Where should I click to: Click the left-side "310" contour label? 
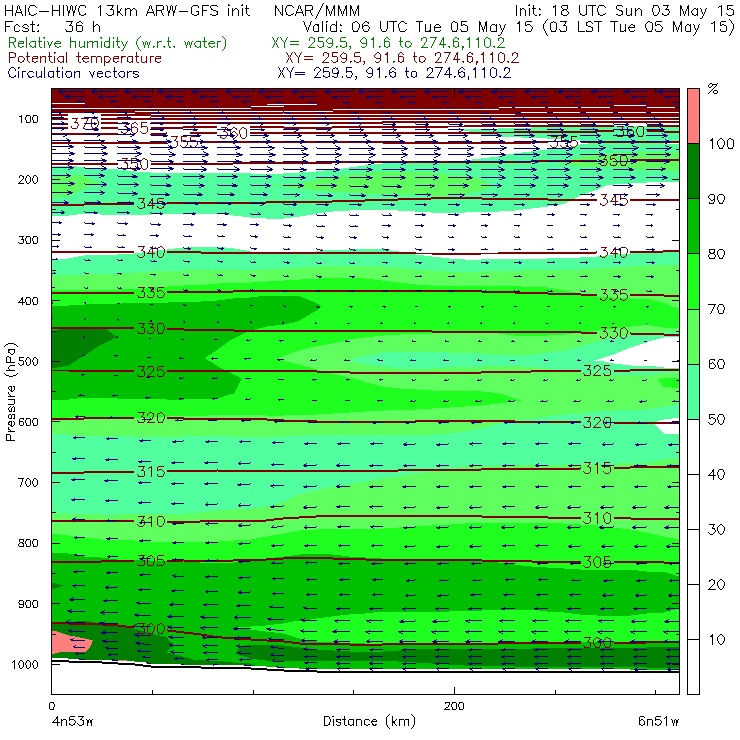click(x=151, y=521)
